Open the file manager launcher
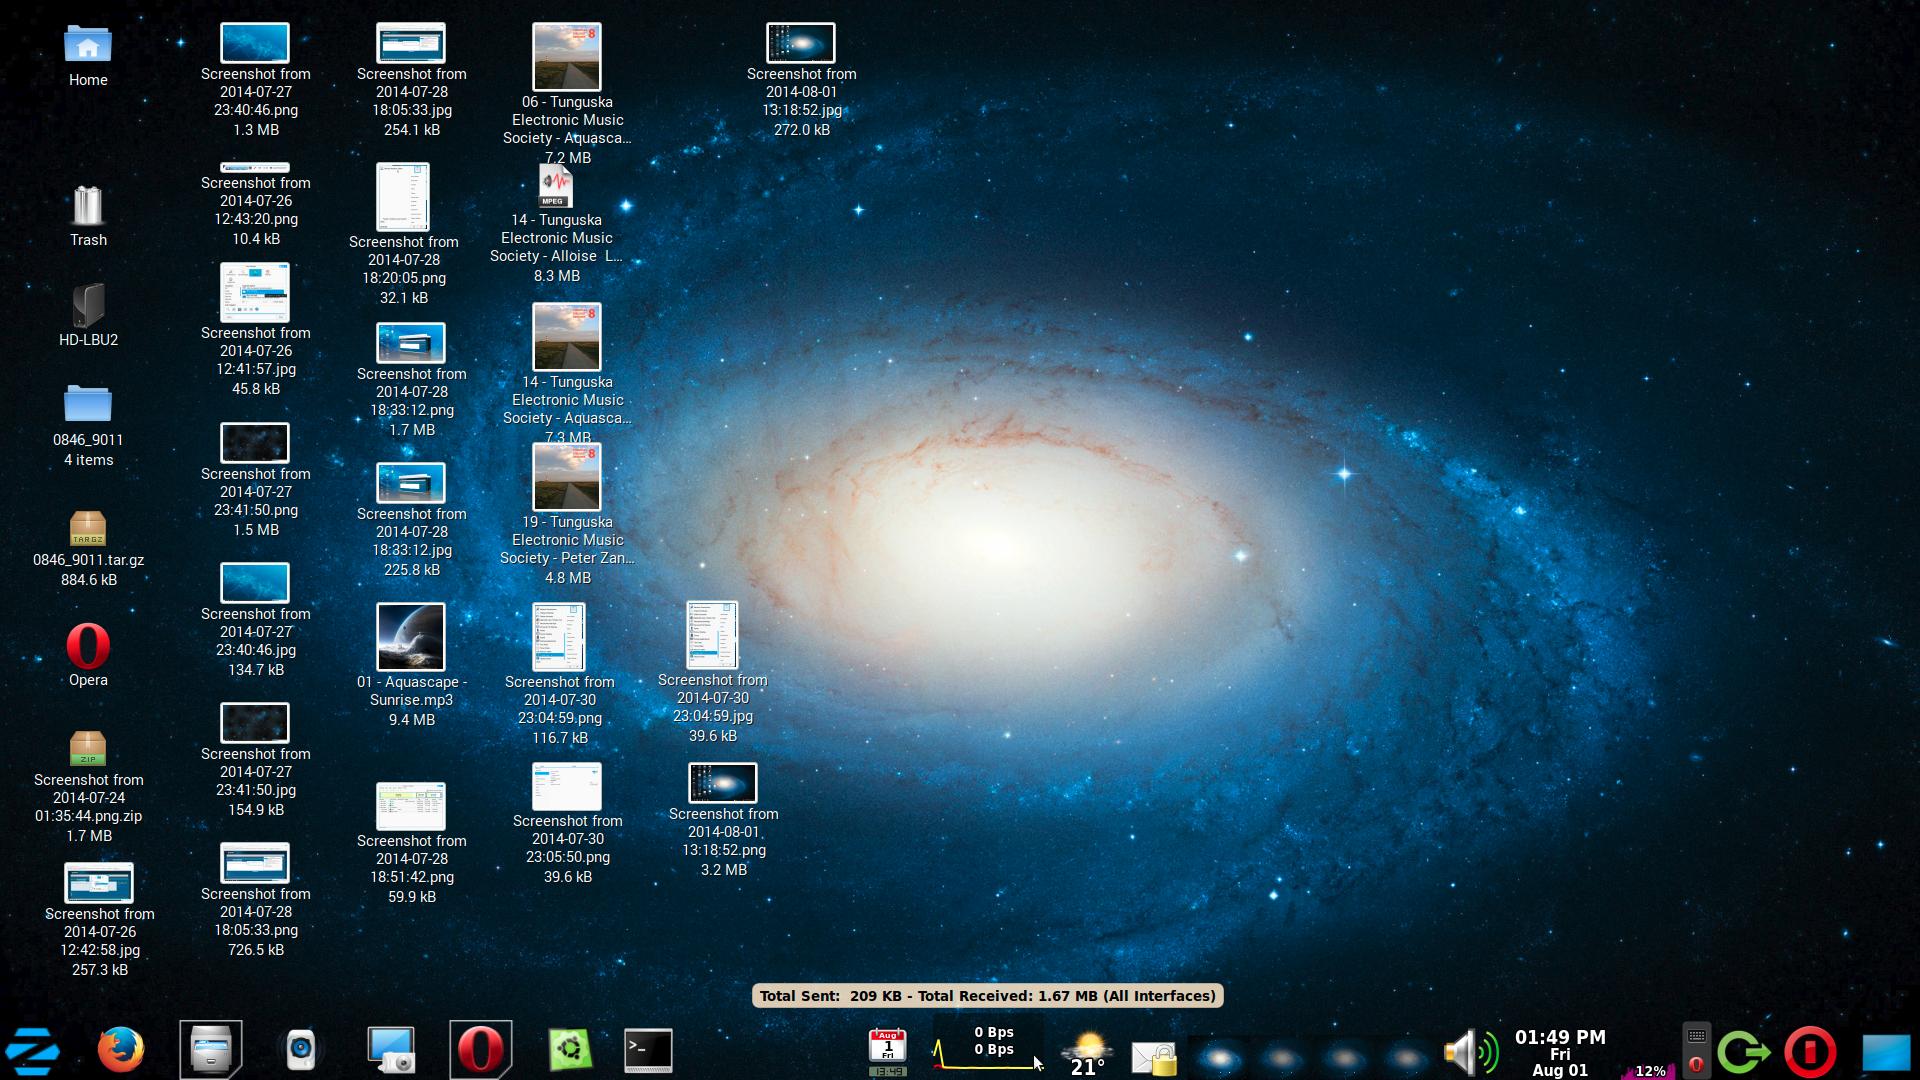The image size is (1920, 1080). (211, 1050)
